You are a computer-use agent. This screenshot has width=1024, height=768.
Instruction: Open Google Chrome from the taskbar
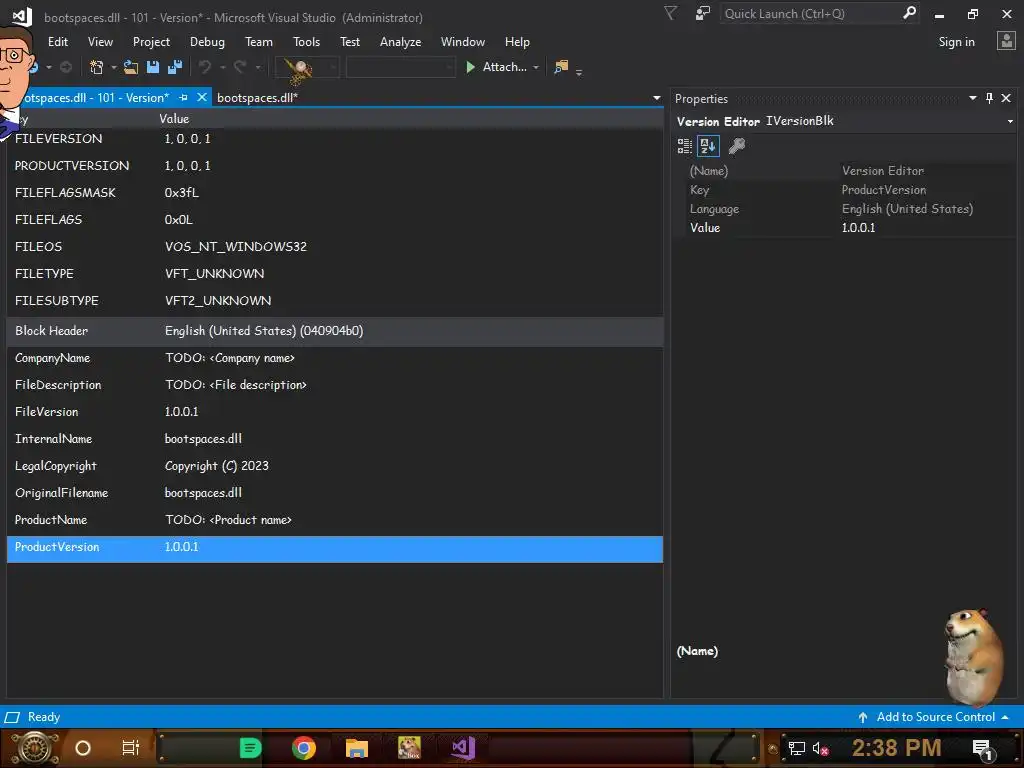coord(304,748)
